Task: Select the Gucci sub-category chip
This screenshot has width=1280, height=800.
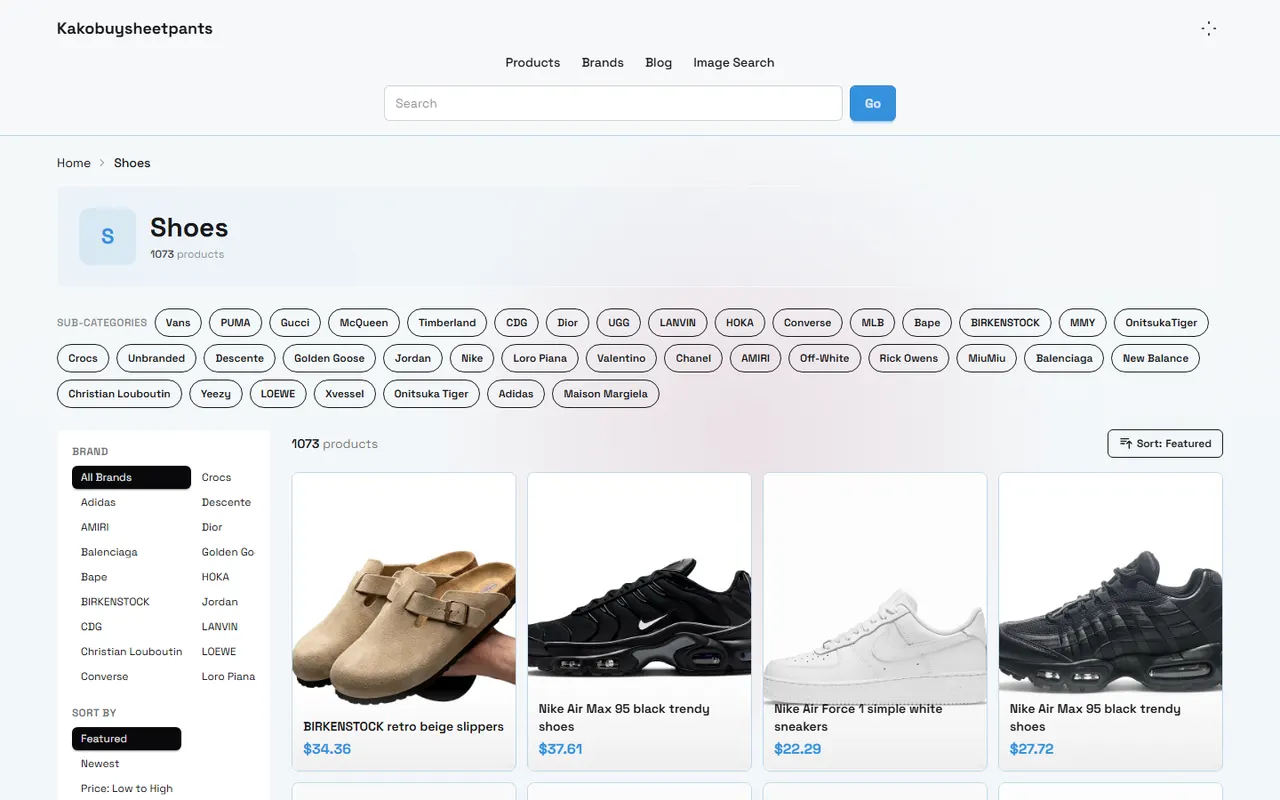Action: point(295,323)
